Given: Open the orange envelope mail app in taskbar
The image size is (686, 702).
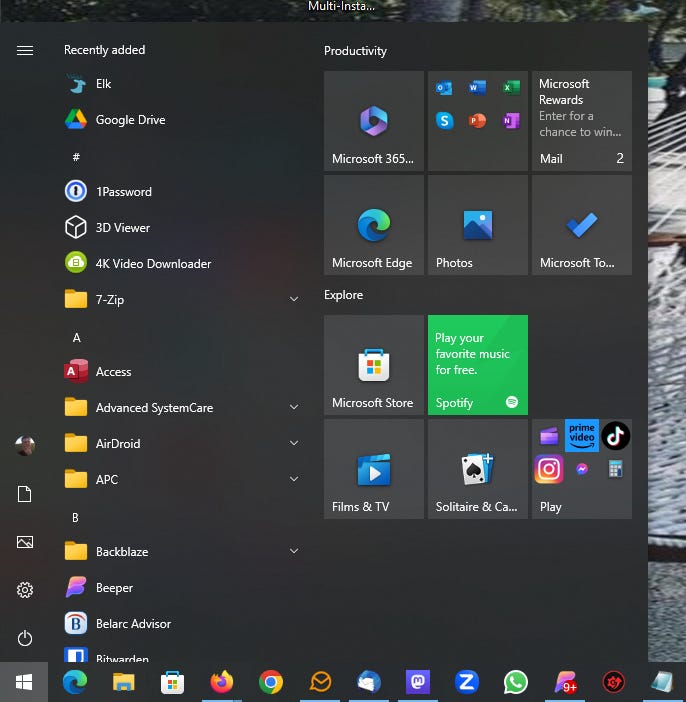Looking at the screenshot, I should (x=321, y=682).
